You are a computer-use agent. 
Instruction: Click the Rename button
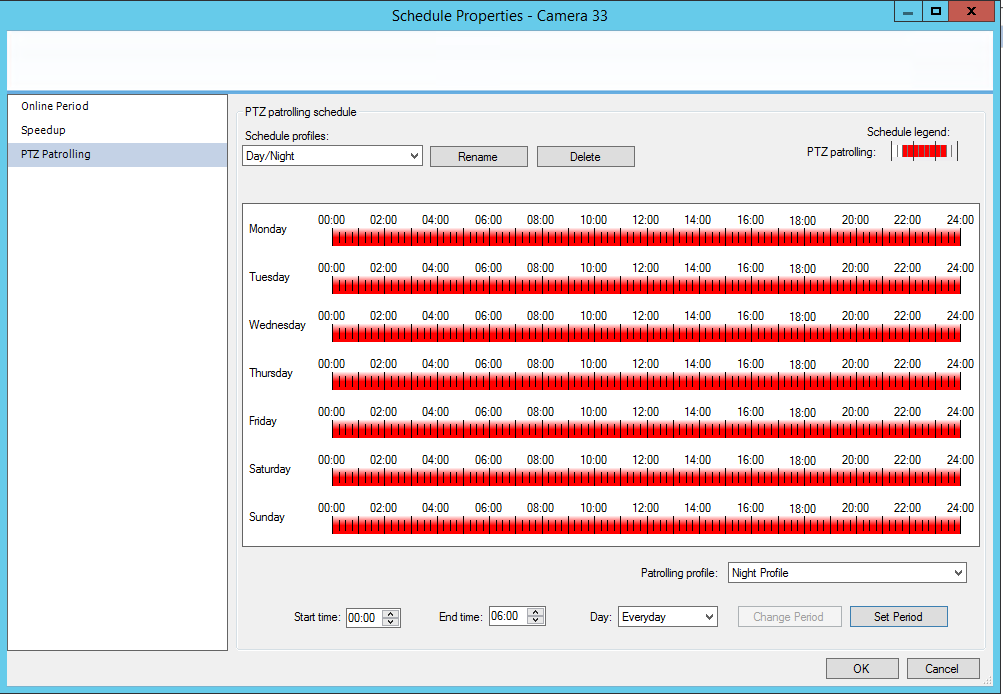478,156
